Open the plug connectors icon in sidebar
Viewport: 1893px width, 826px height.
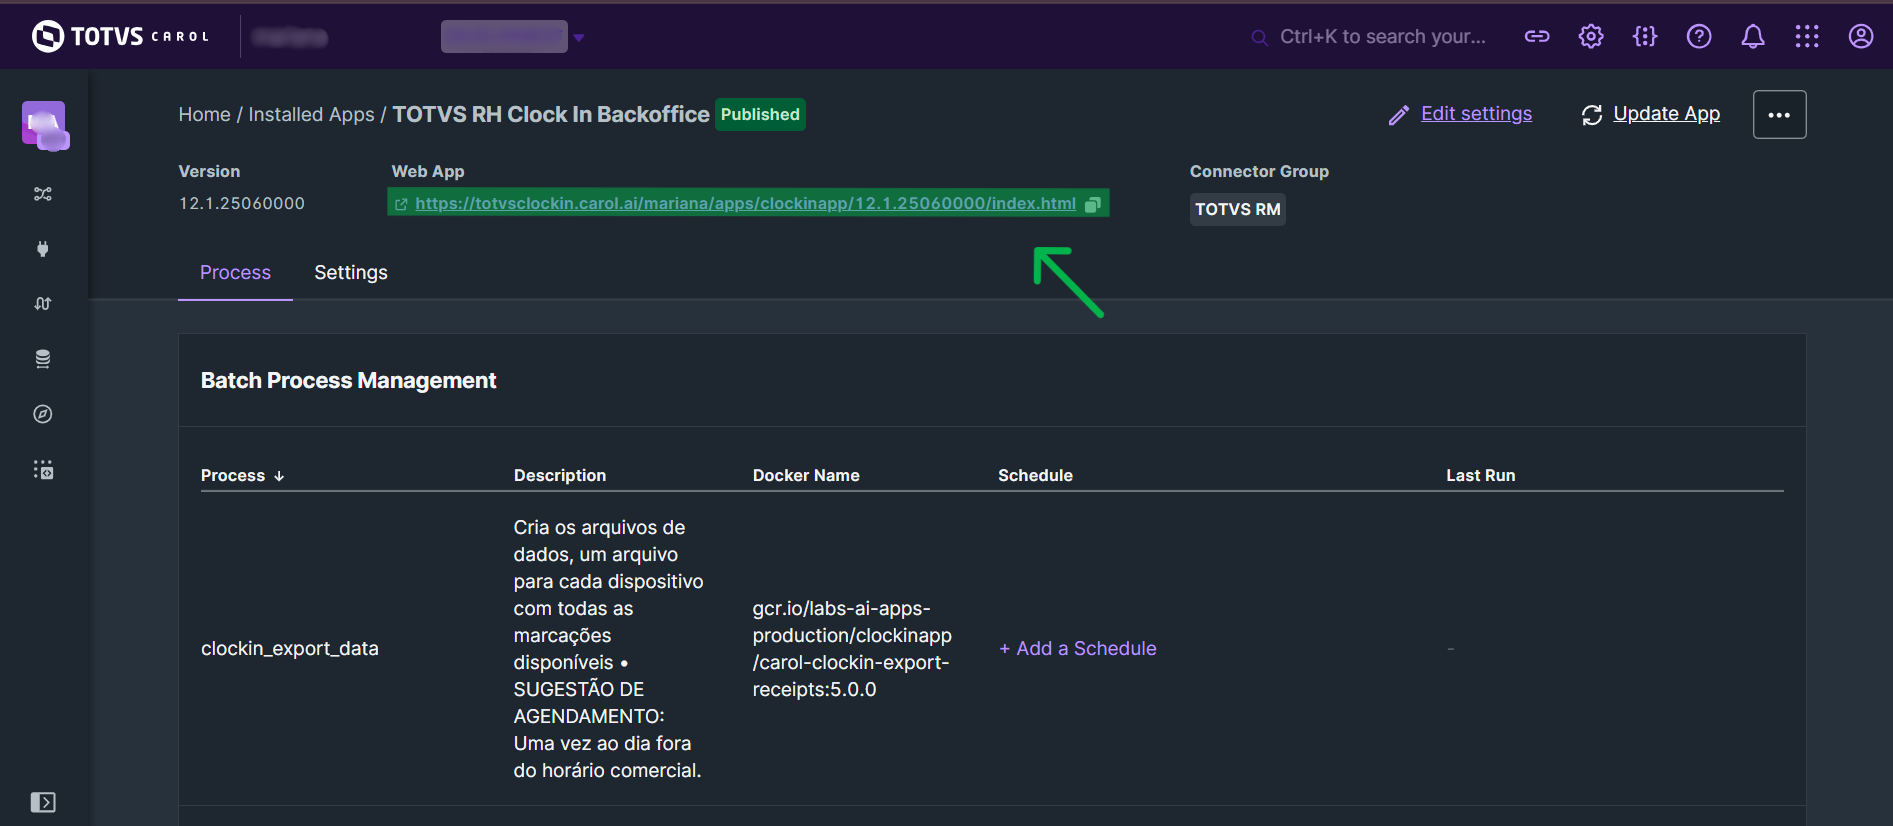tap(43, 249)
